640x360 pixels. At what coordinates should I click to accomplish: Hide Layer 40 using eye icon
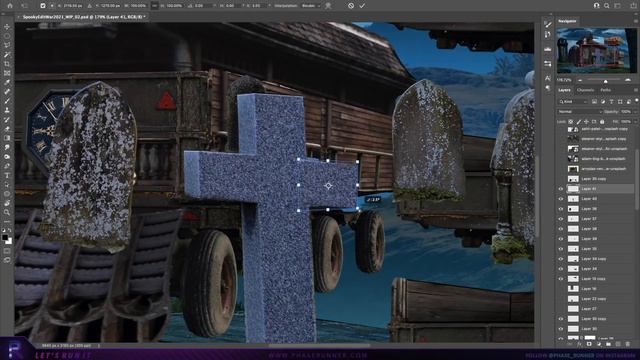561,199
